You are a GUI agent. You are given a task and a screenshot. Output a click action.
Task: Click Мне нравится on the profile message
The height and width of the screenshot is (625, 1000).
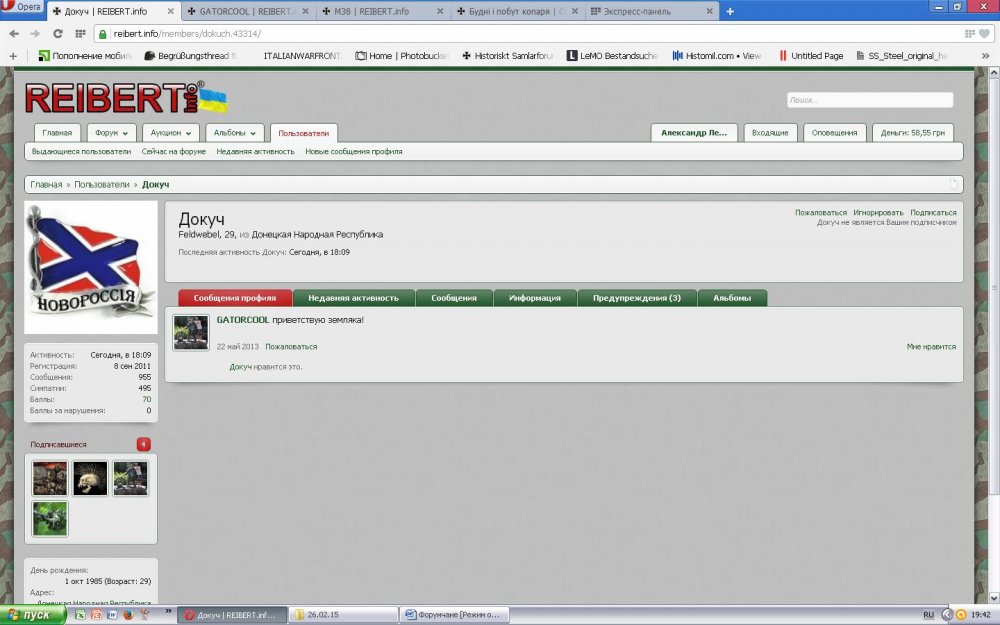931,347
